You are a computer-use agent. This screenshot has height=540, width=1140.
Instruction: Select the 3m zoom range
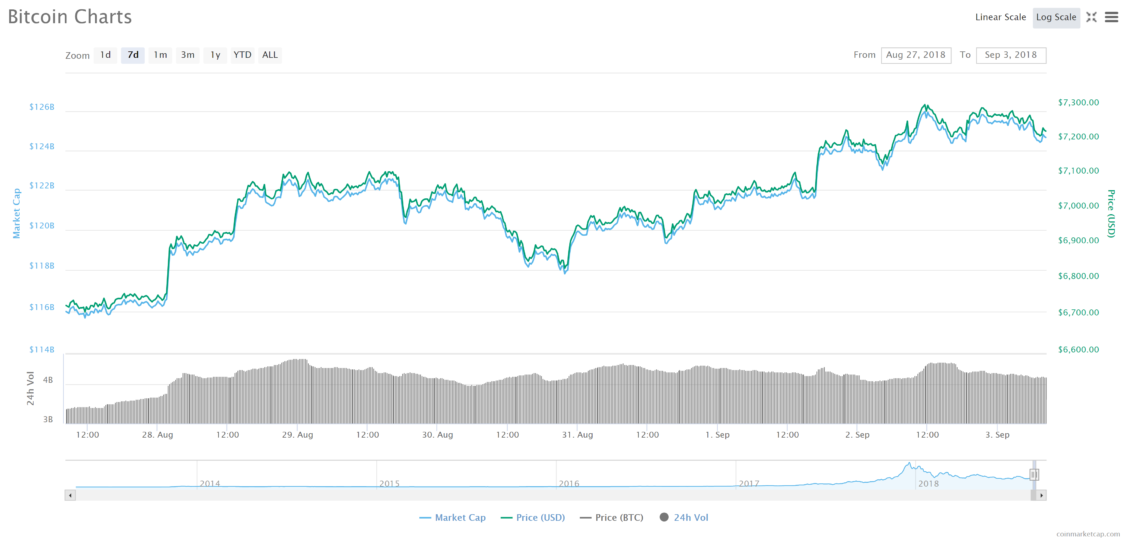188,55
